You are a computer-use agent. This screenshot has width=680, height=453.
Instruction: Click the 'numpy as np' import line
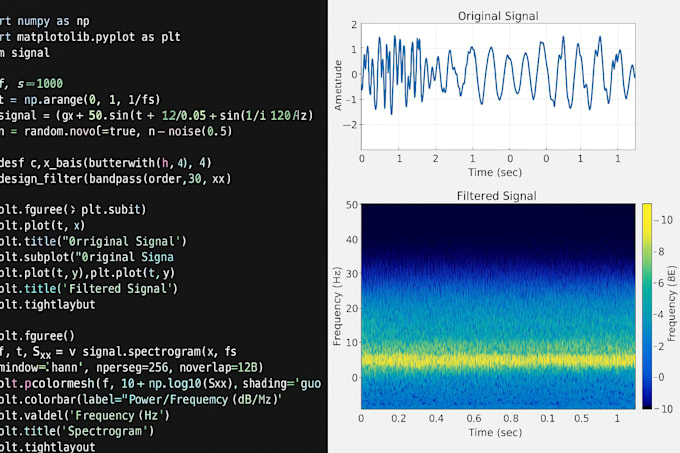pyautogui.click(x=45, y=21)
